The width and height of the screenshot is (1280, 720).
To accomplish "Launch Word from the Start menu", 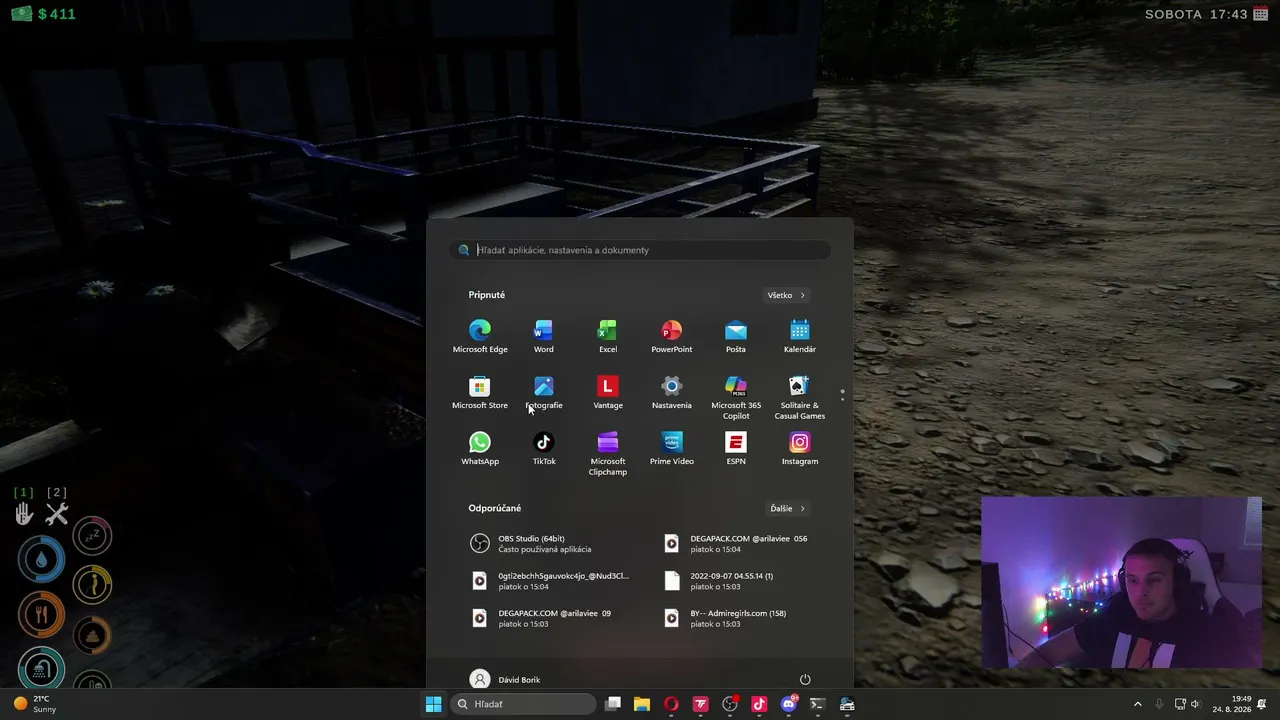I will (544, 336).
